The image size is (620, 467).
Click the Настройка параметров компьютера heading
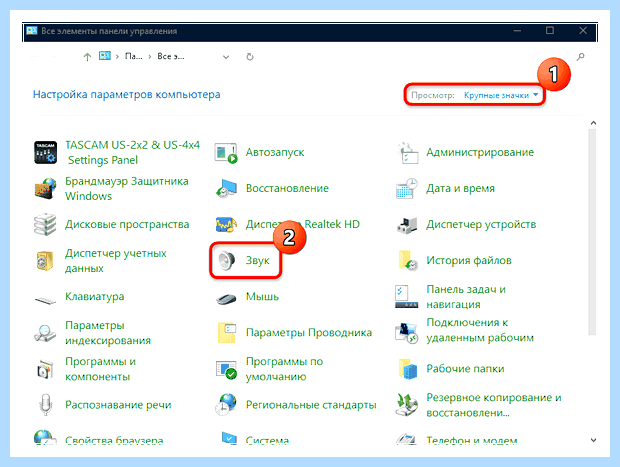(x=127, y=95)
